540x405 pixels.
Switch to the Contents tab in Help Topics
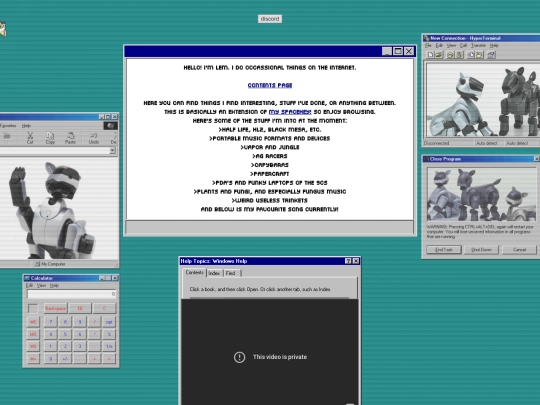click(x=195, y=272)
